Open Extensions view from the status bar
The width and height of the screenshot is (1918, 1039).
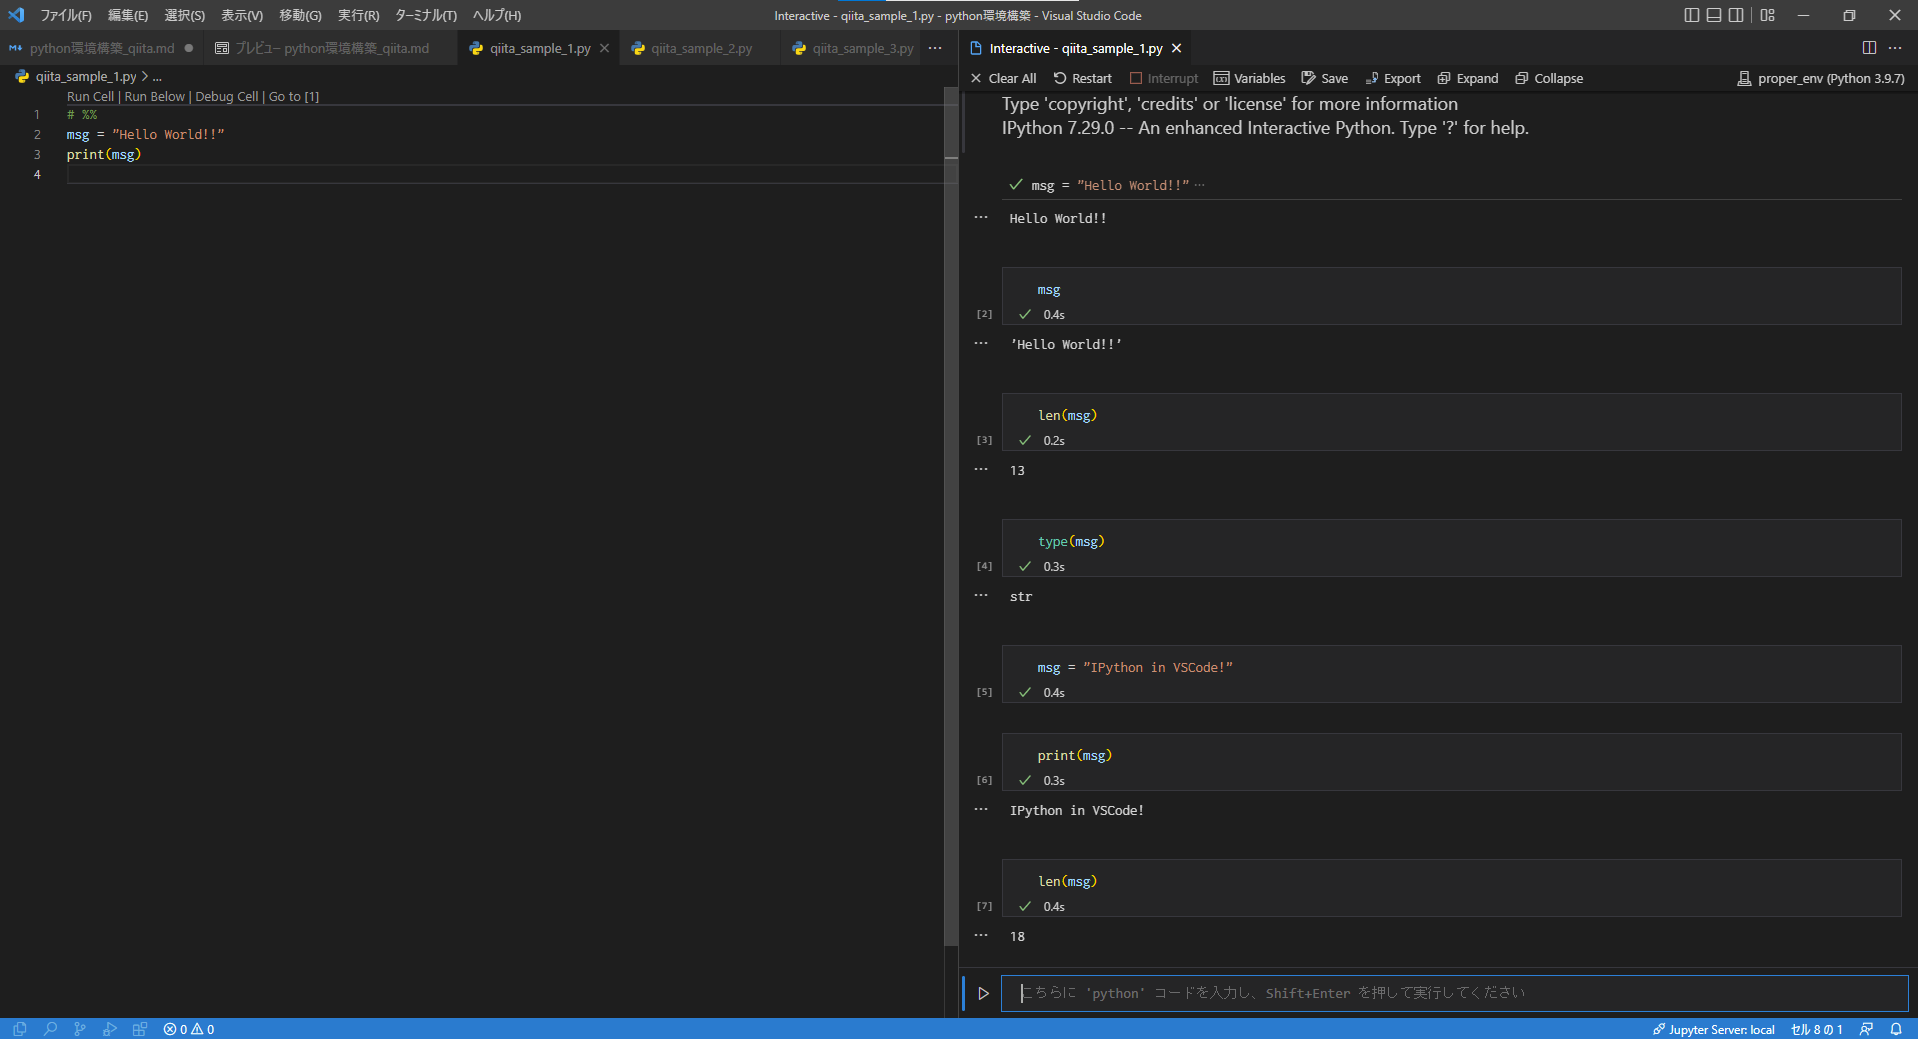pyautogui.click(x=140, y=1029)
